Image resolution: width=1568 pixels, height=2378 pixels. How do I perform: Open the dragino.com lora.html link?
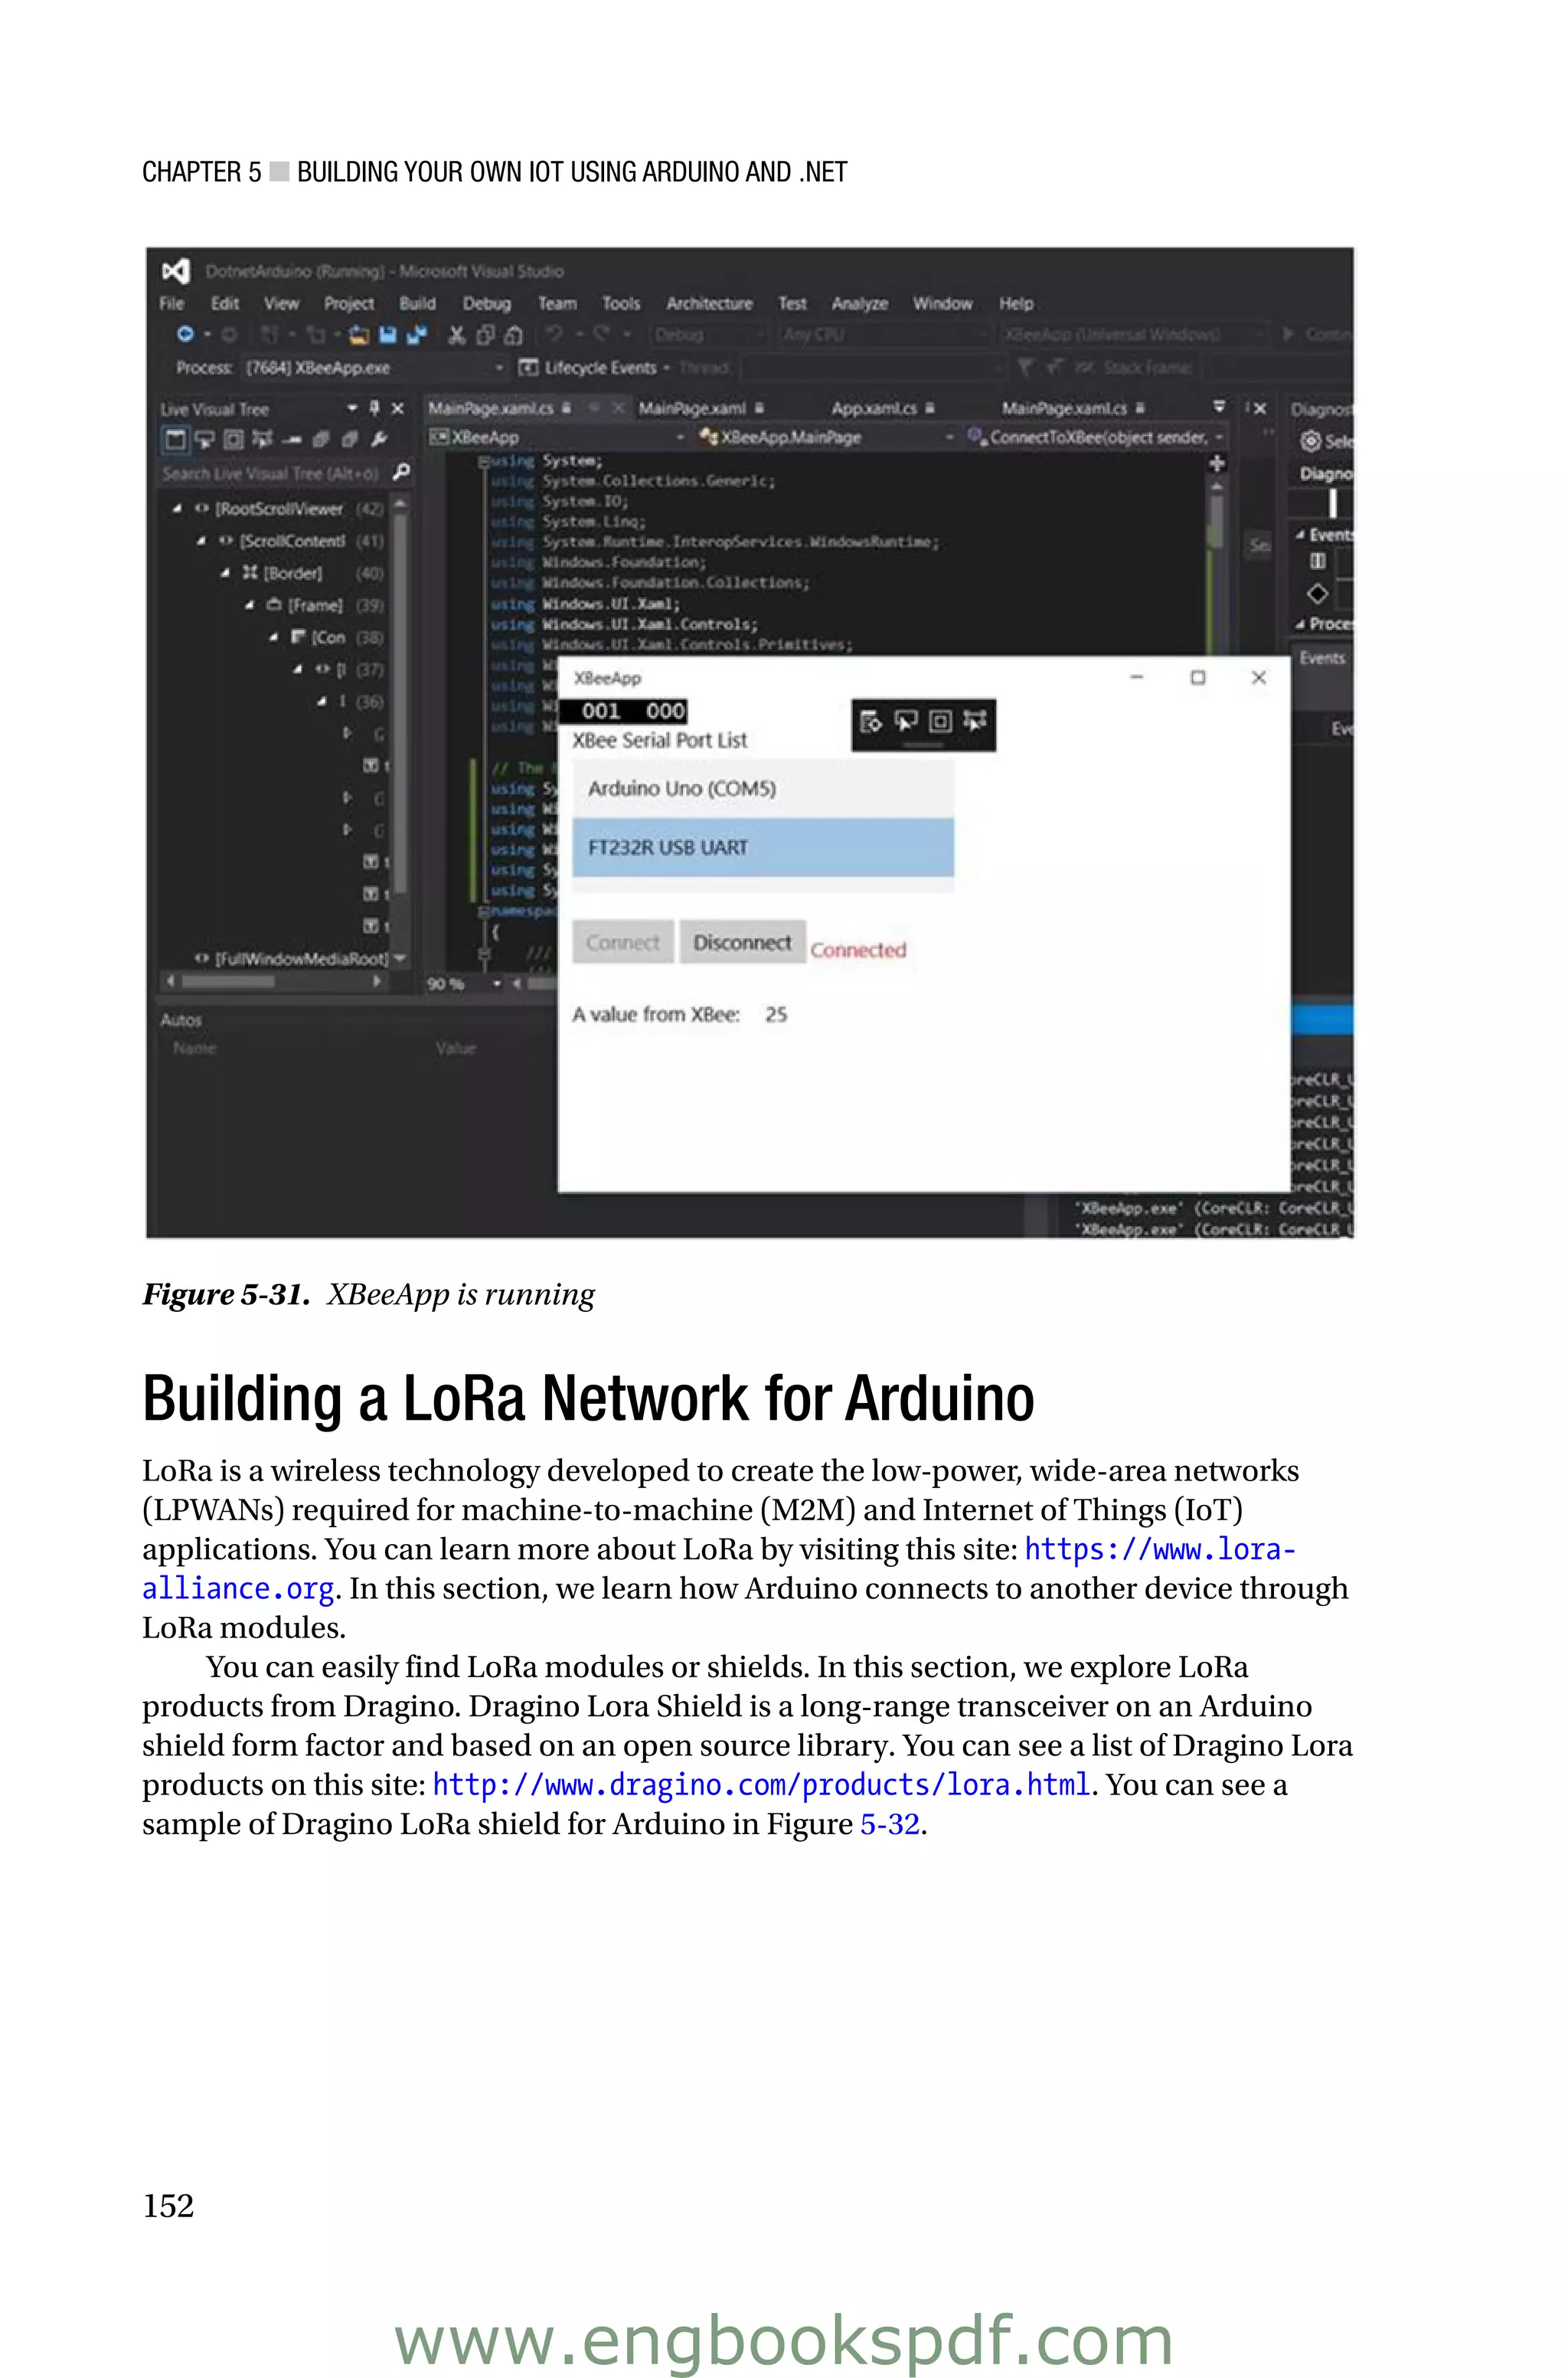coord(761,1784)
